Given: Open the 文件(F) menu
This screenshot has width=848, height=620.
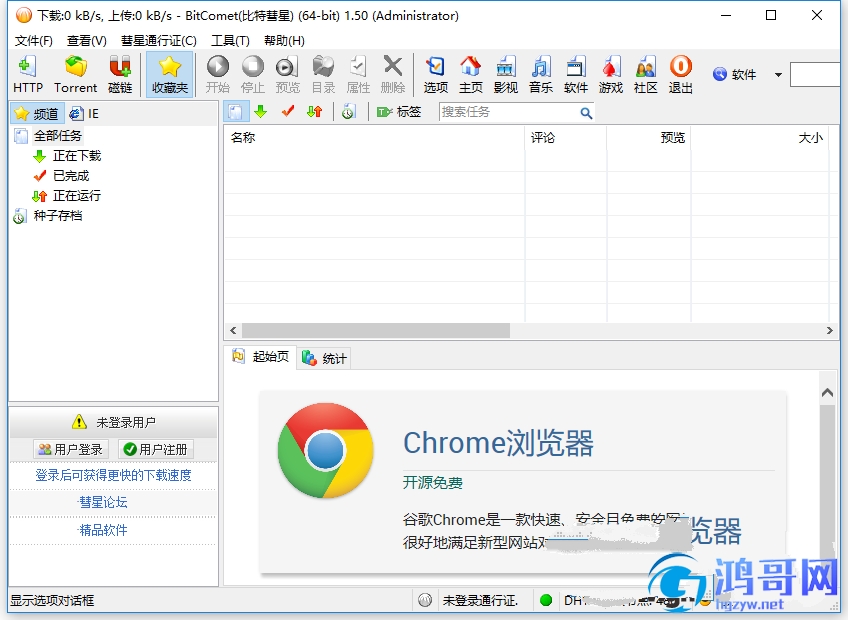Looking at the screenshot, I should 34,41.
